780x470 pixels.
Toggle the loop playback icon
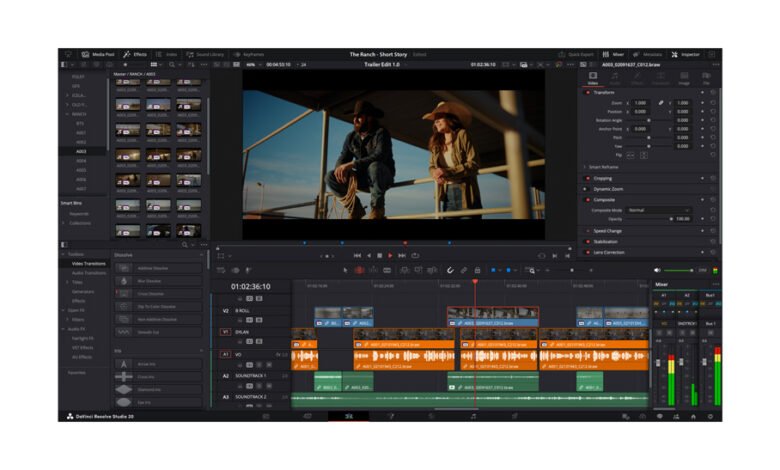(415, 255)
